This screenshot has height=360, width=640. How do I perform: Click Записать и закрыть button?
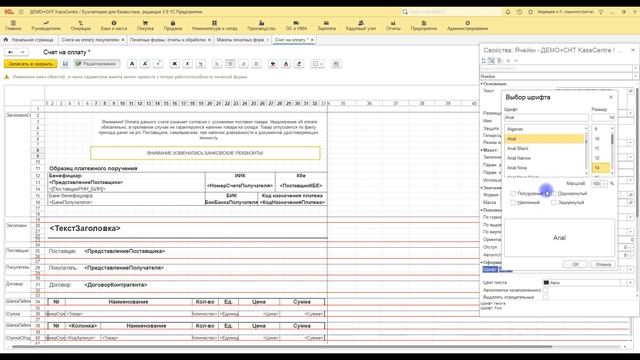click(x=31, y=64)
